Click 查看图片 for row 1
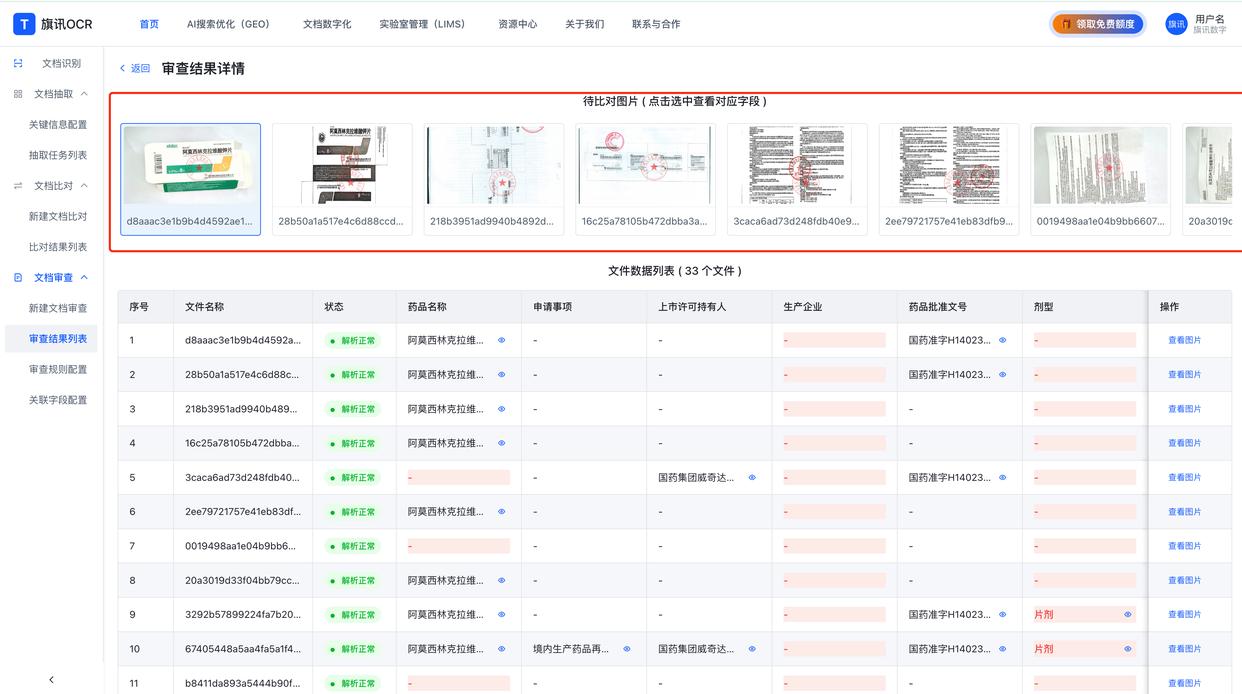Screen dimensions: 1242x694 point(1185,340)
